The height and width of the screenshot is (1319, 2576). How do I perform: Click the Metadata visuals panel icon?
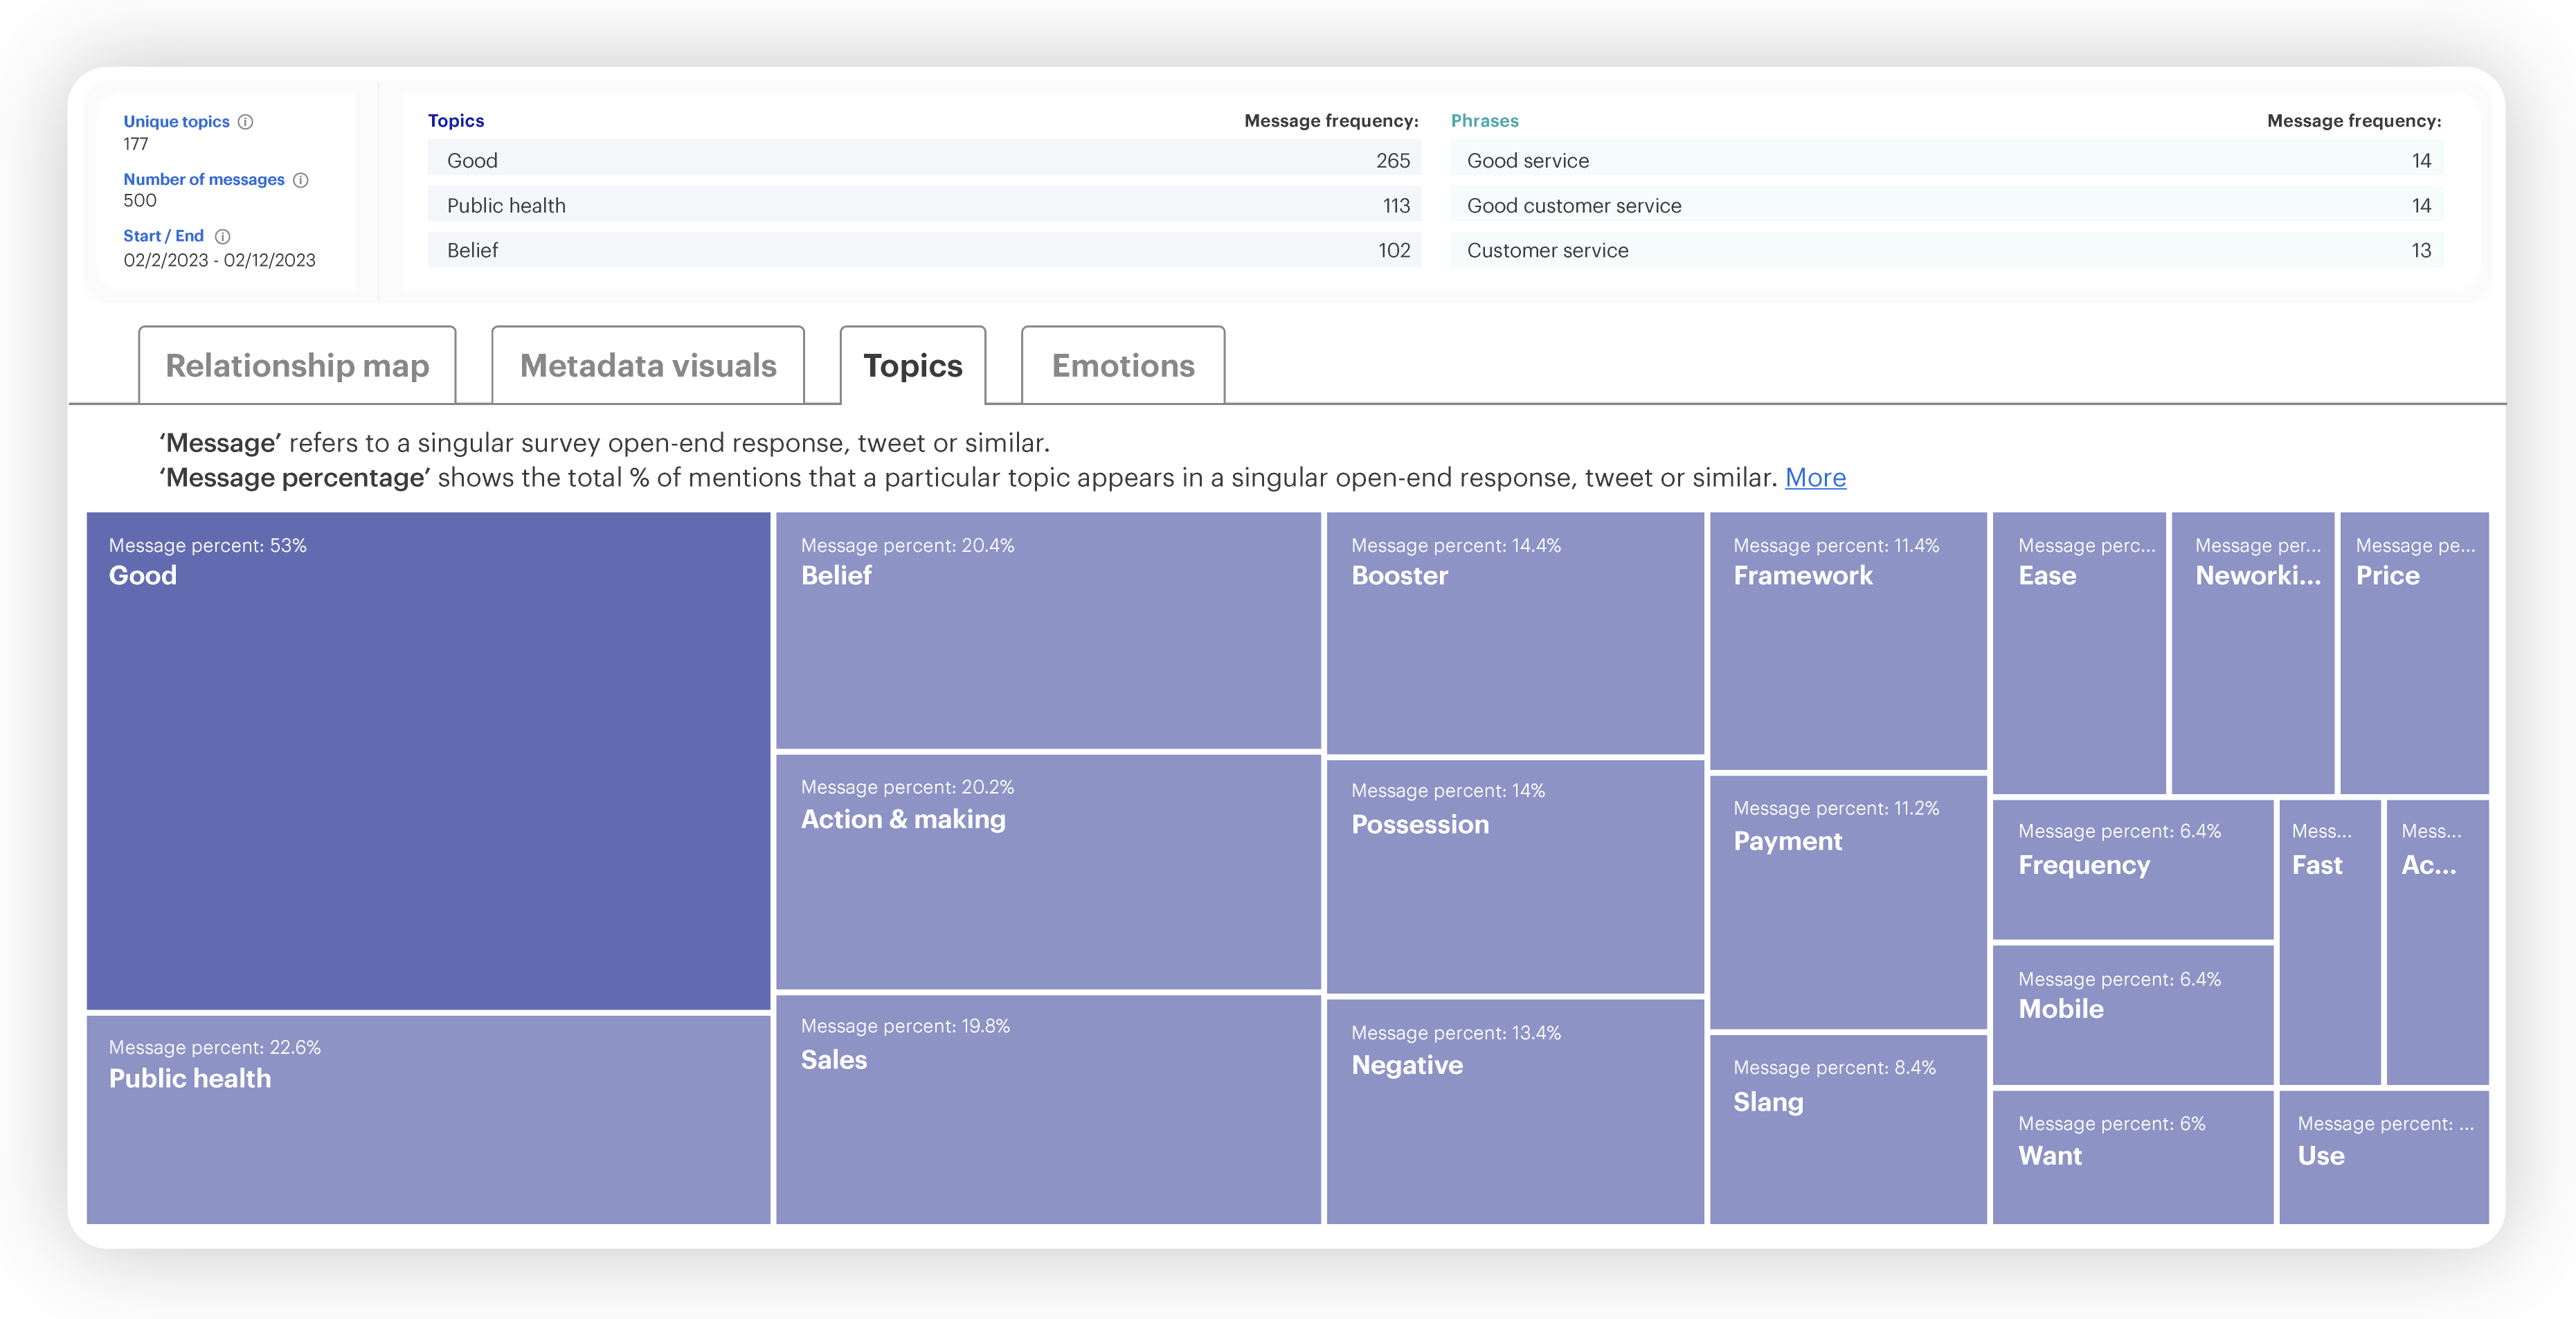[646, 364]
